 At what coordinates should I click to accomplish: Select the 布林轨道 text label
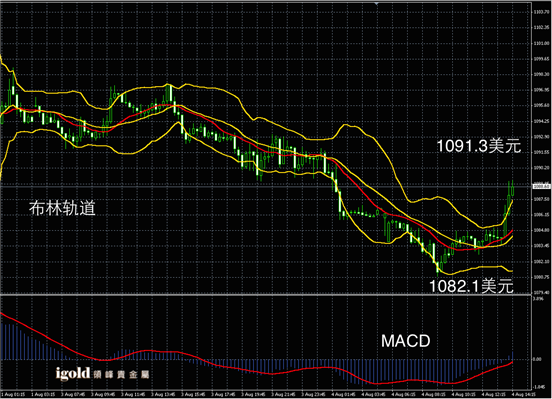coord(62,208)
